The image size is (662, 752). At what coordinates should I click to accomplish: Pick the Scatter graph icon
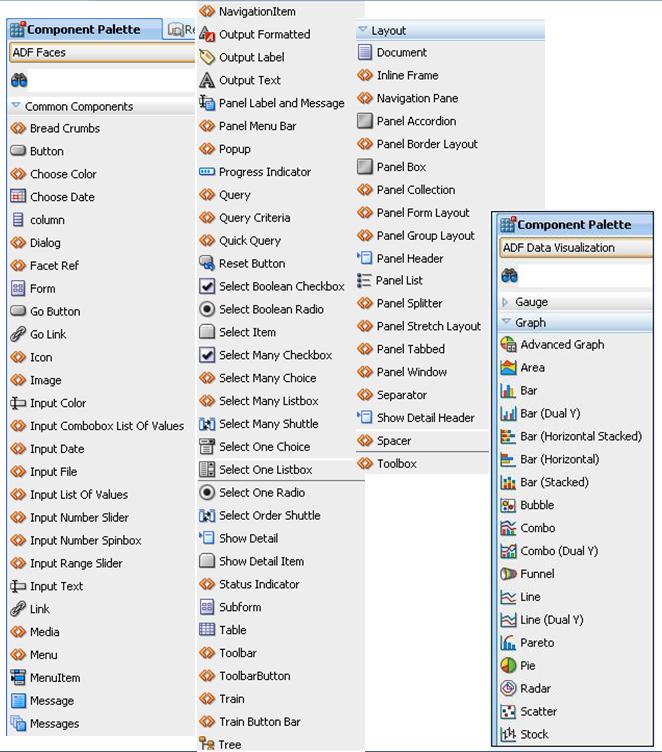pos(508,712)
